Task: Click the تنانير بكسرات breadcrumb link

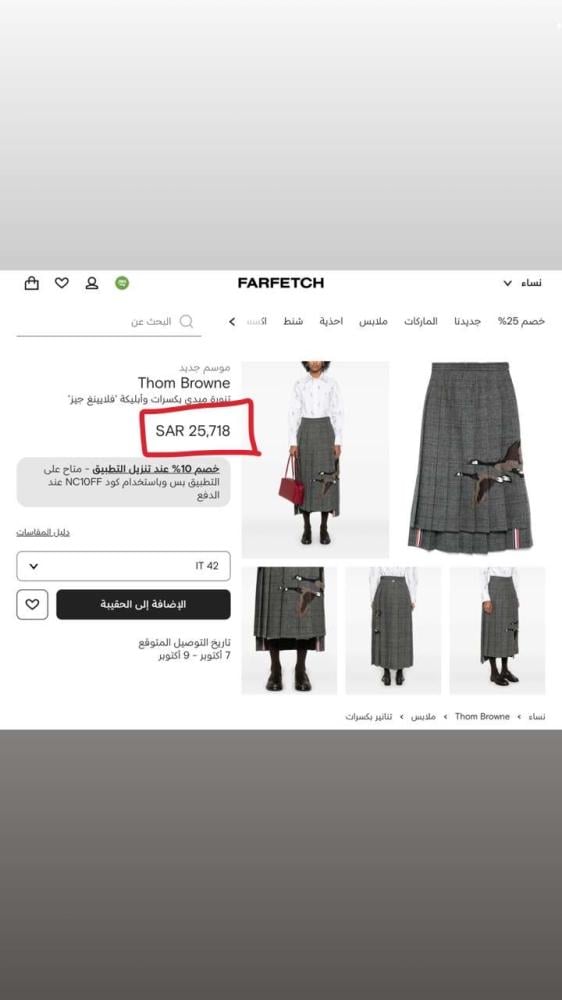Action: 369,717
